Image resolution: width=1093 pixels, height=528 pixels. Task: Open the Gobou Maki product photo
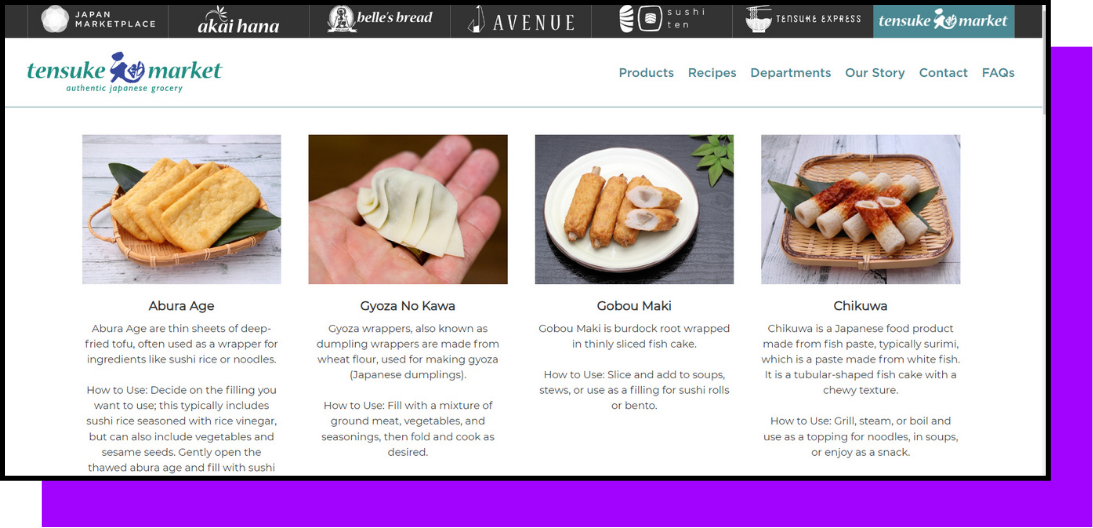tap(634, 209)
